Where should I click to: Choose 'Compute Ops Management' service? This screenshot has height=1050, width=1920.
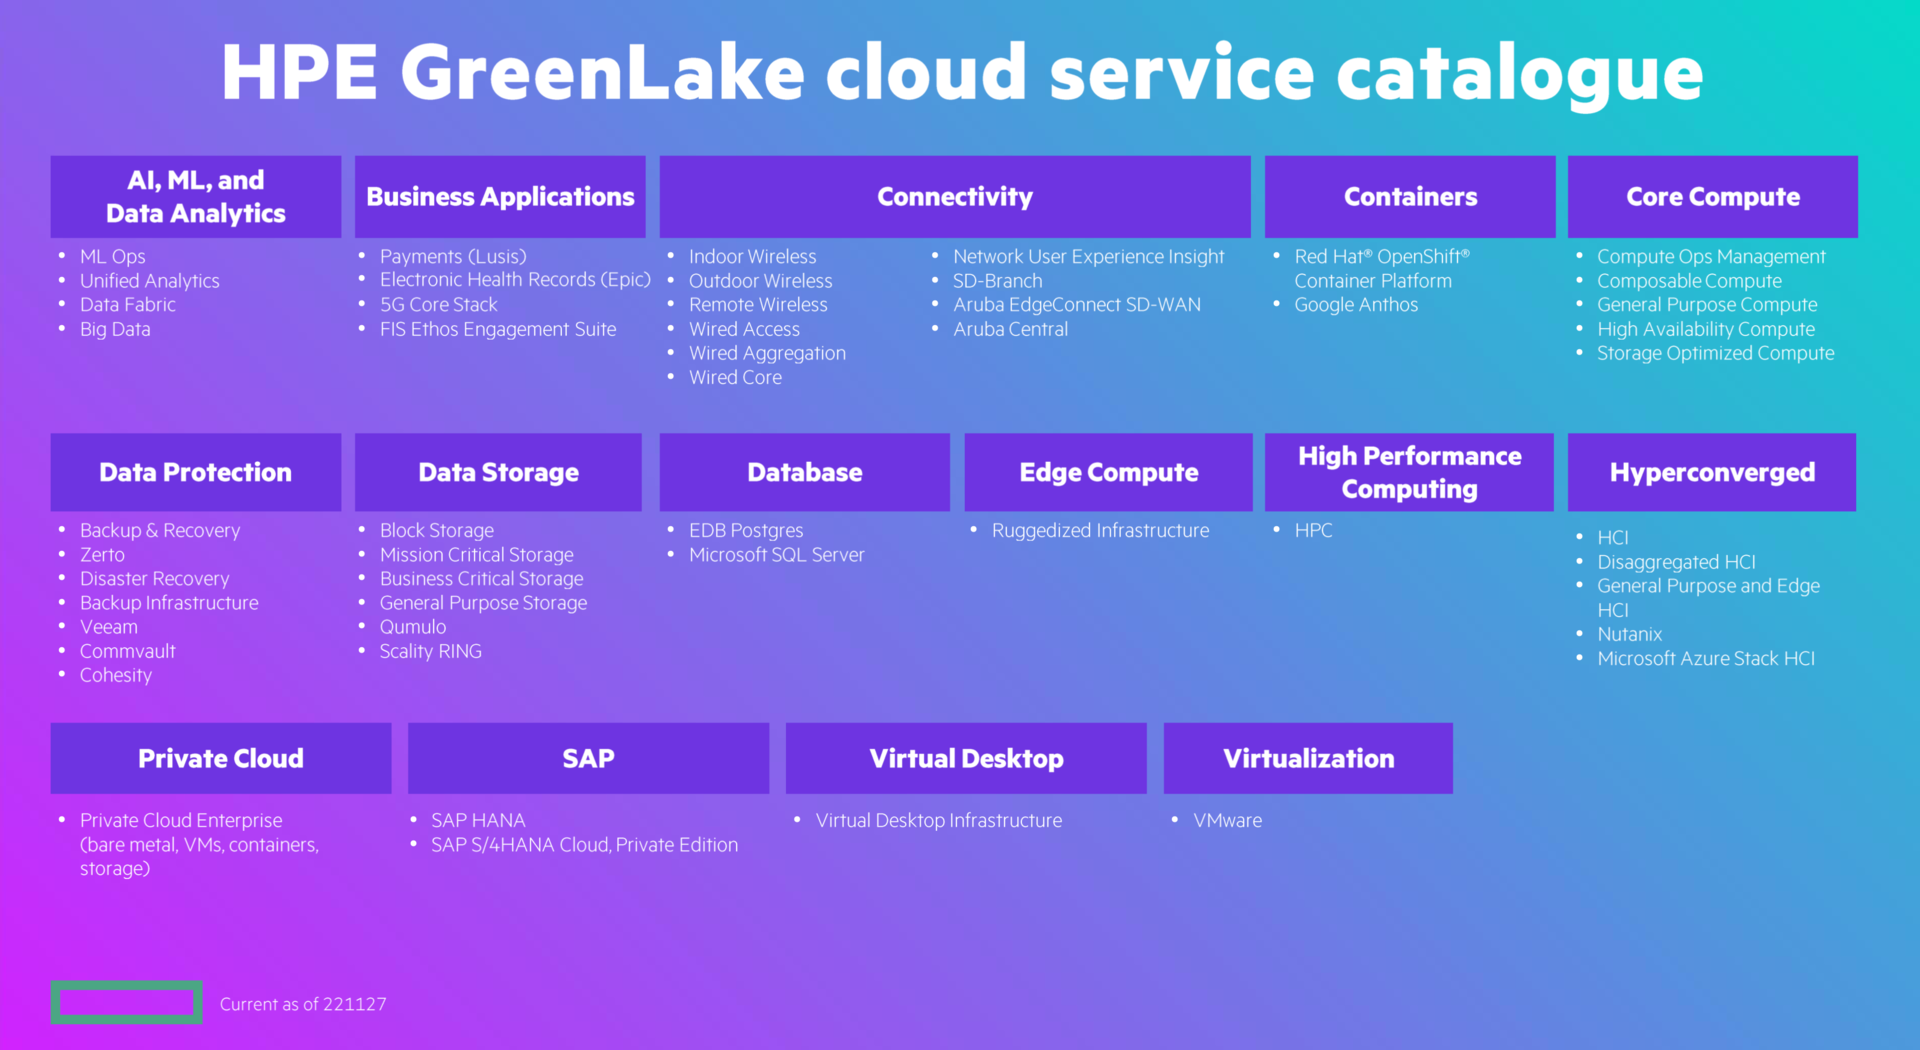[x=1711, y=257]
